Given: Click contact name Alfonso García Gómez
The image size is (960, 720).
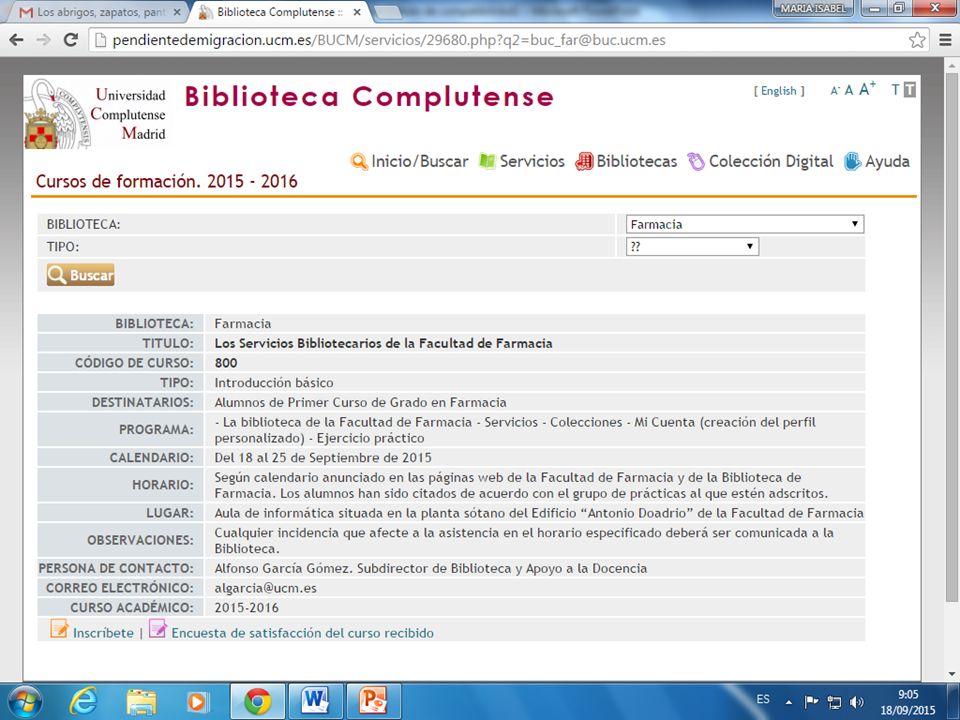Looking at the screenshot, I should coord(283,569).
